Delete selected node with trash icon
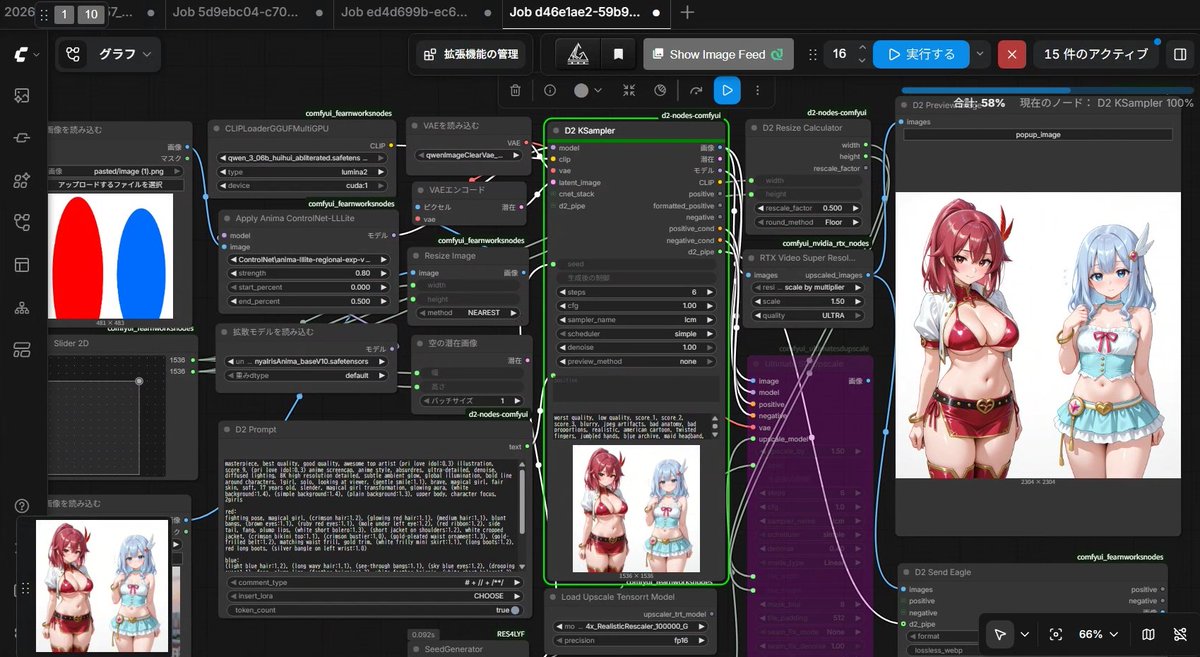Image resolution: width=1200 pixels, height=657 pixels. [515, 90]
